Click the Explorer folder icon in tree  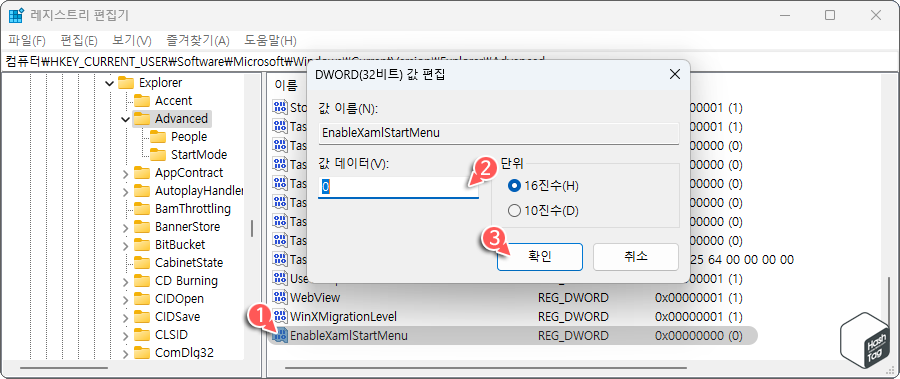(x=126, y=83)
